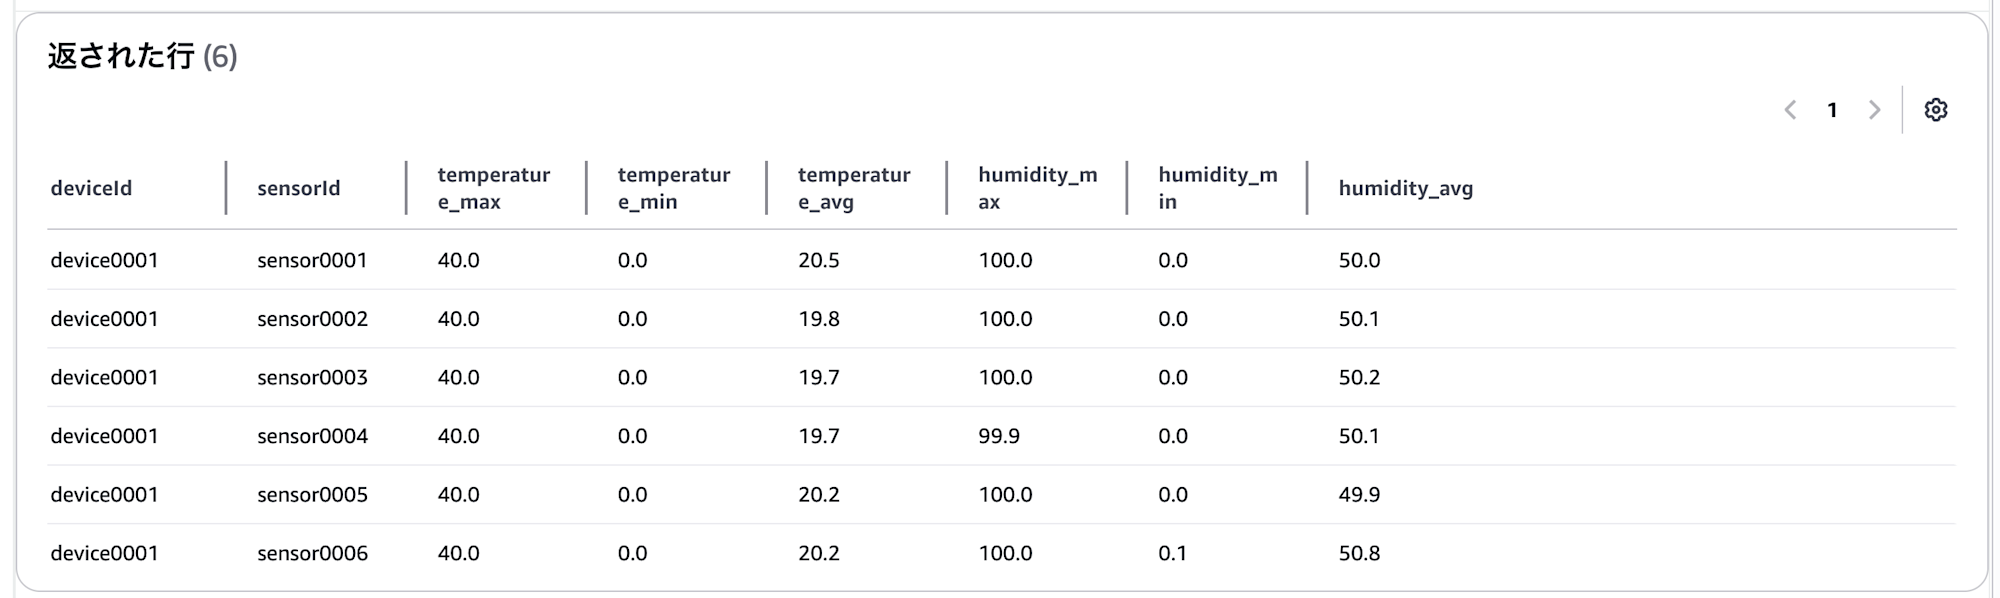Select the sensor0004 cell
2000x598 pixels.
[x=312, y=436]
